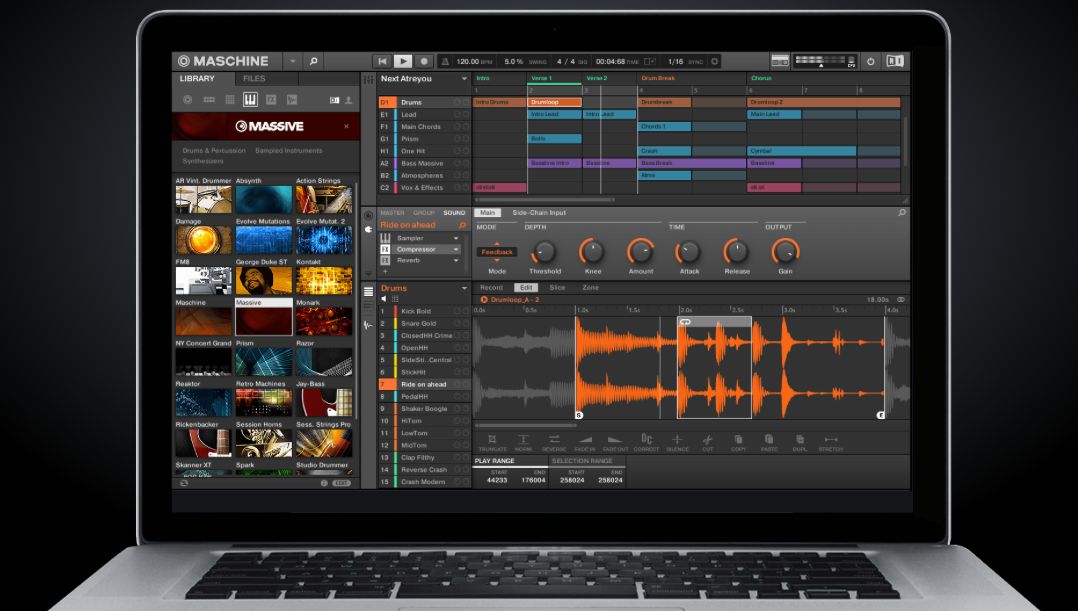The image size is (1078, 611).
Task: Restart playback with the skip-to-start button
Action: pos(382,61)
